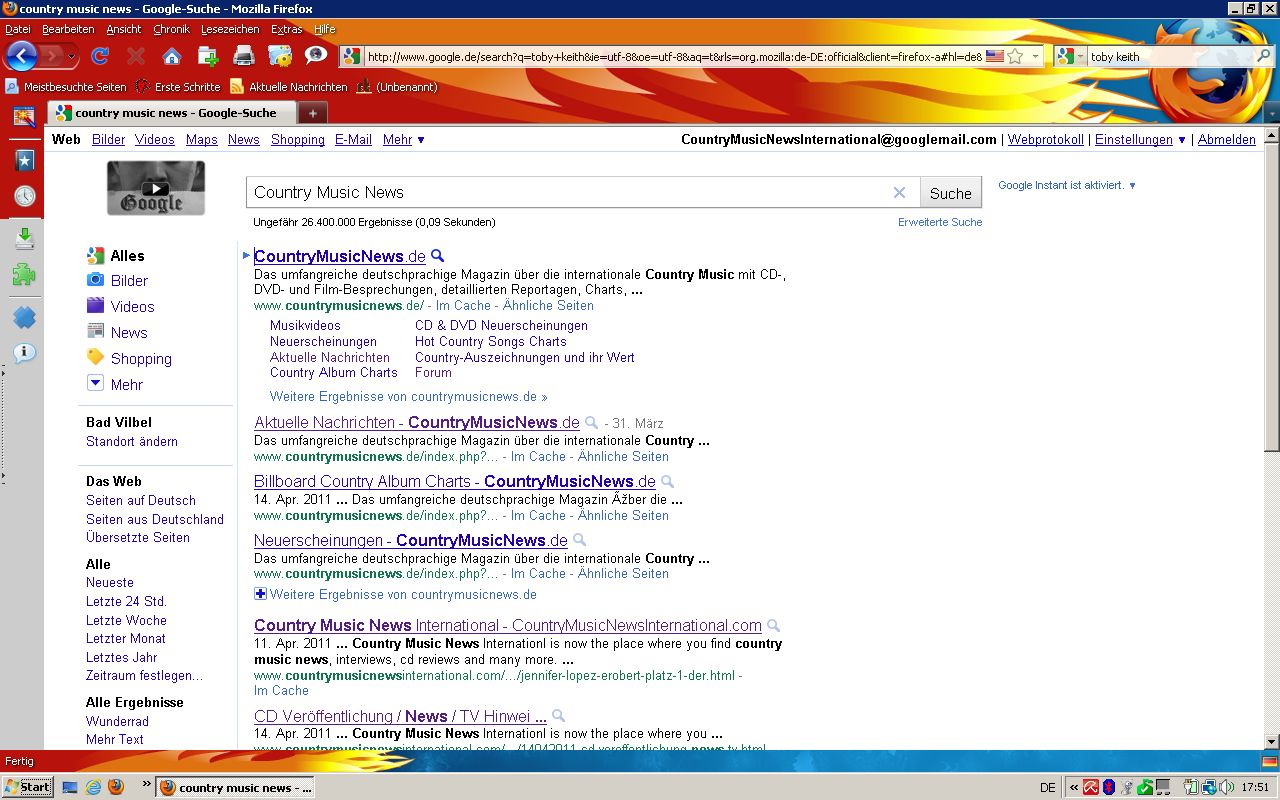1280x800 pixels.
Task: Select 'Bilder' in the left search categories
Action: point(117,281)
